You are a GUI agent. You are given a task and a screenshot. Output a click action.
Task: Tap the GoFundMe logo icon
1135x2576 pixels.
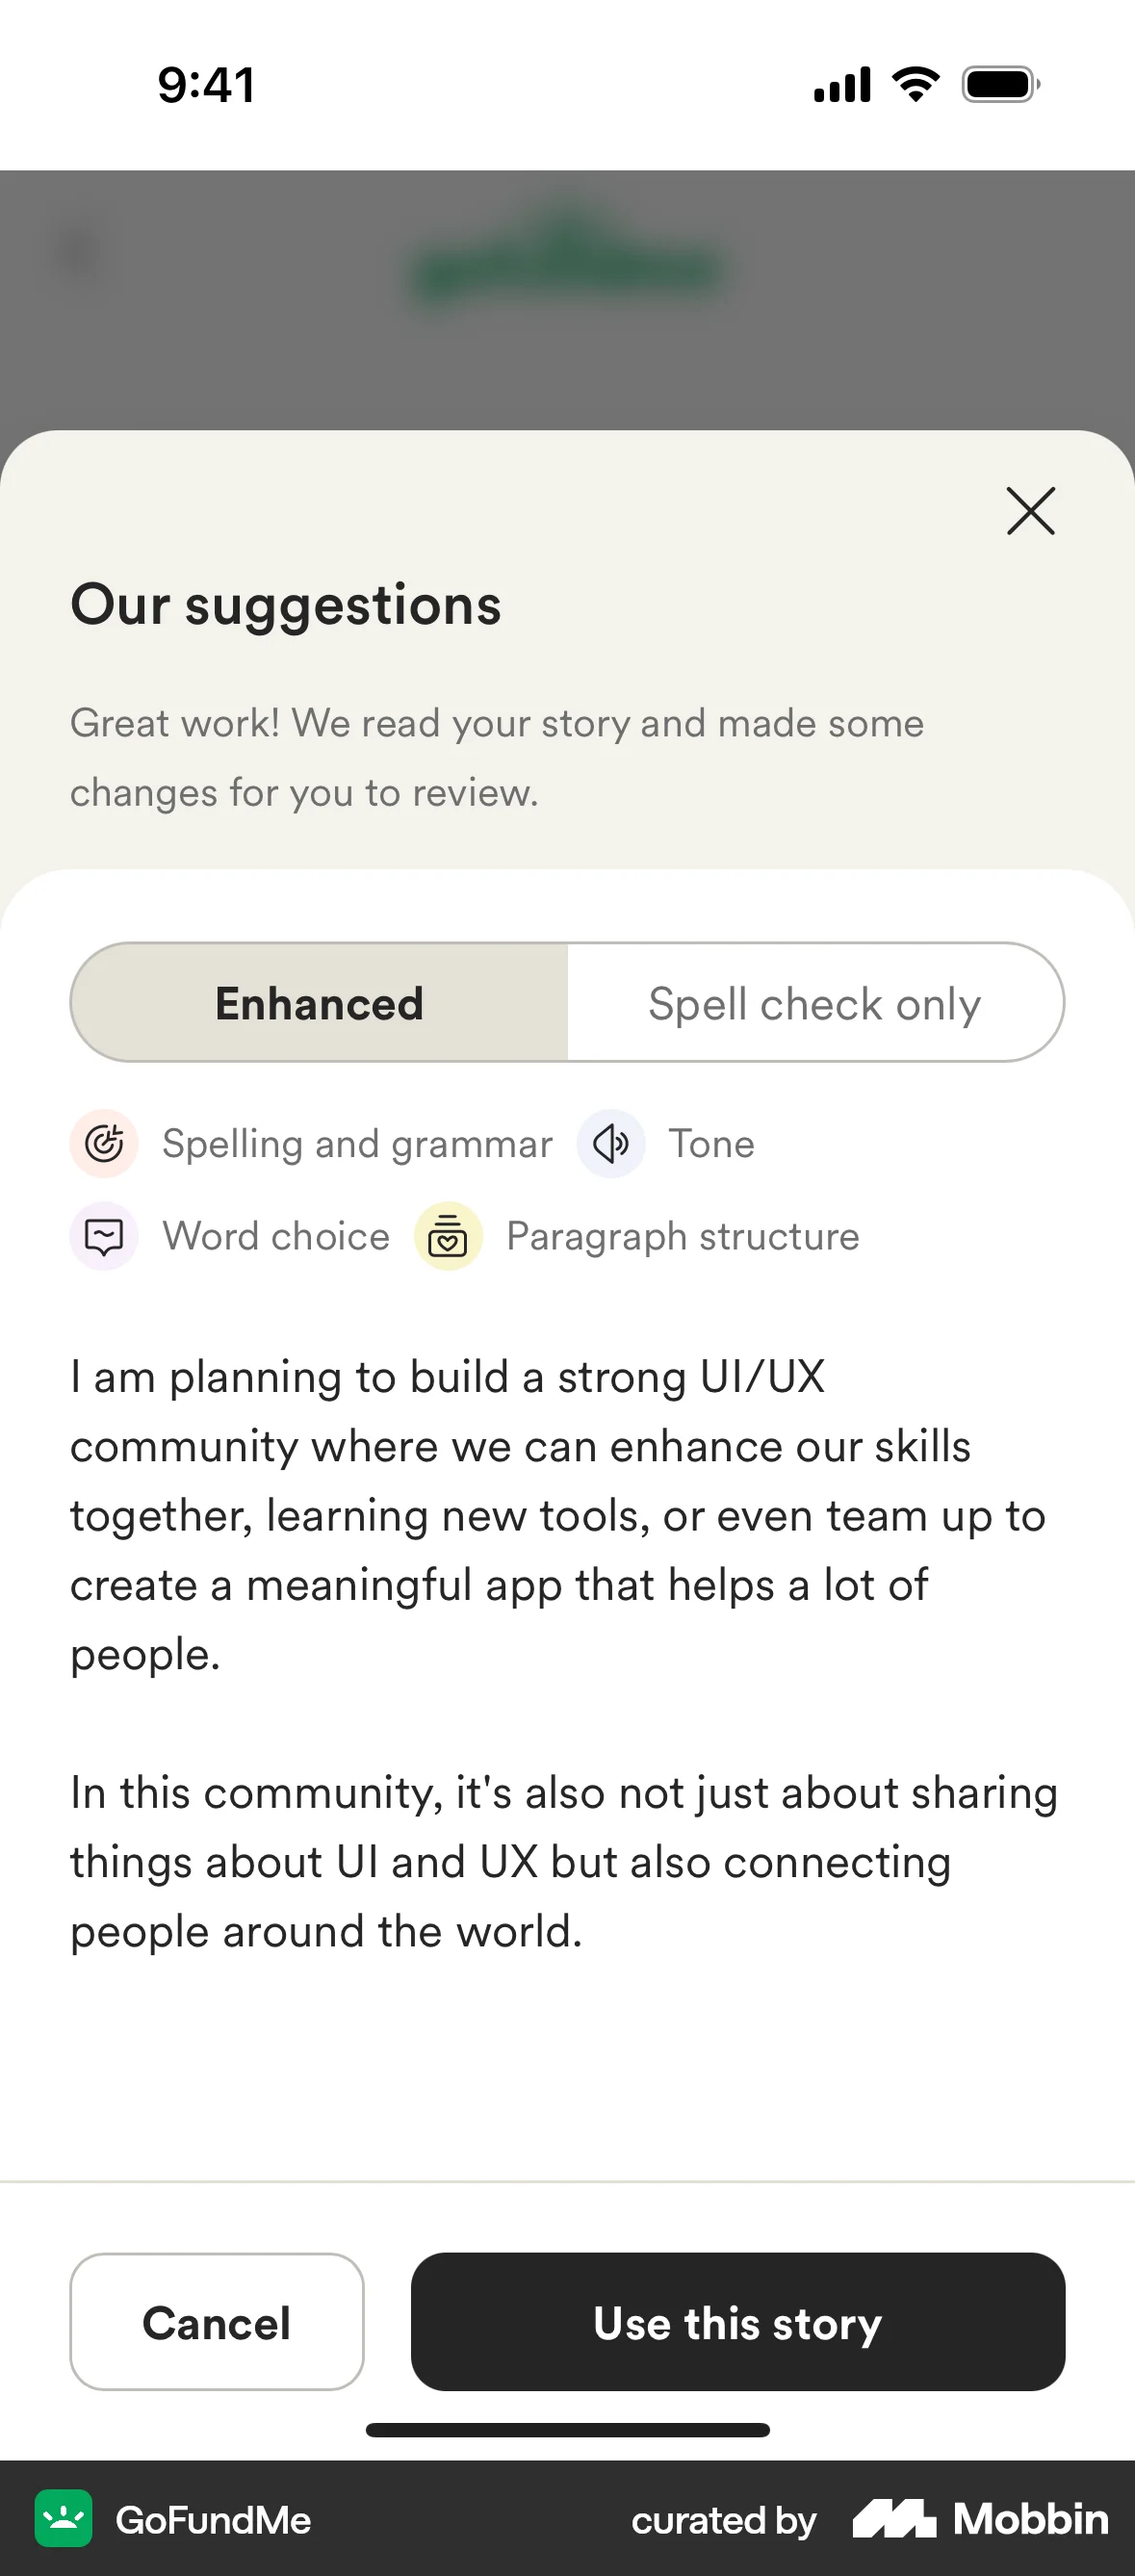tap(64, 2518)
